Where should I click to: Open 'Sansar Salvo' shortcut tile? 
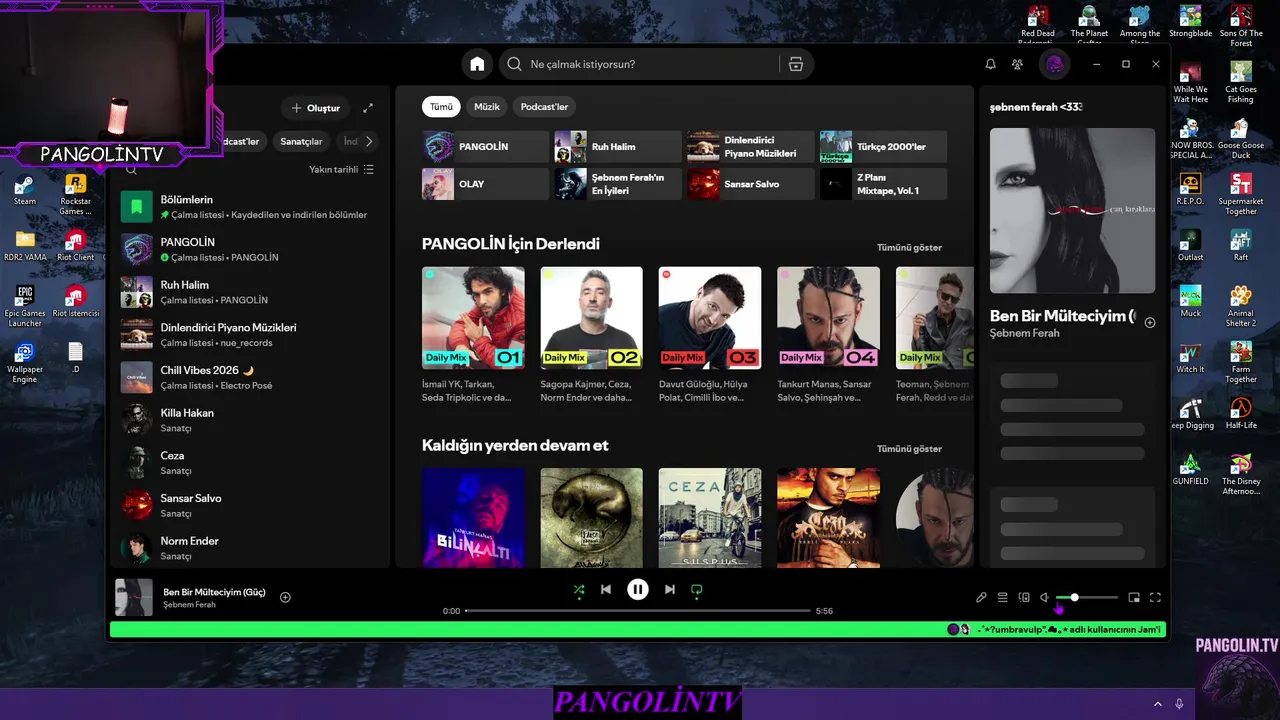750,184
